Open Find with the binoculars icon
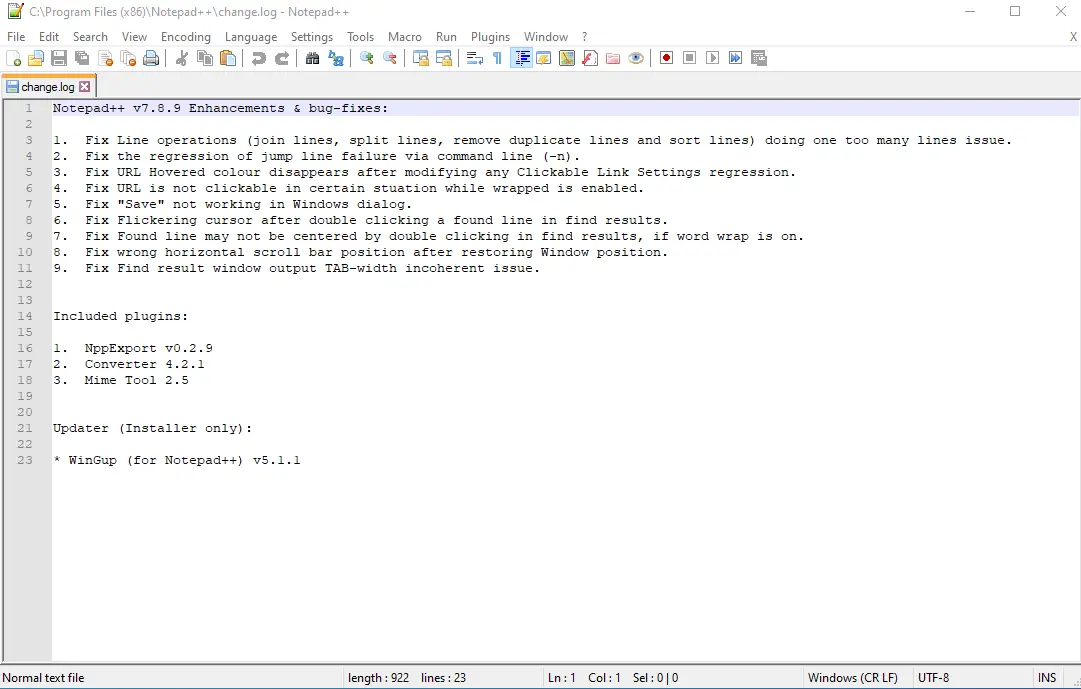Screen dimensions: 1081x689 pos(312,59)
